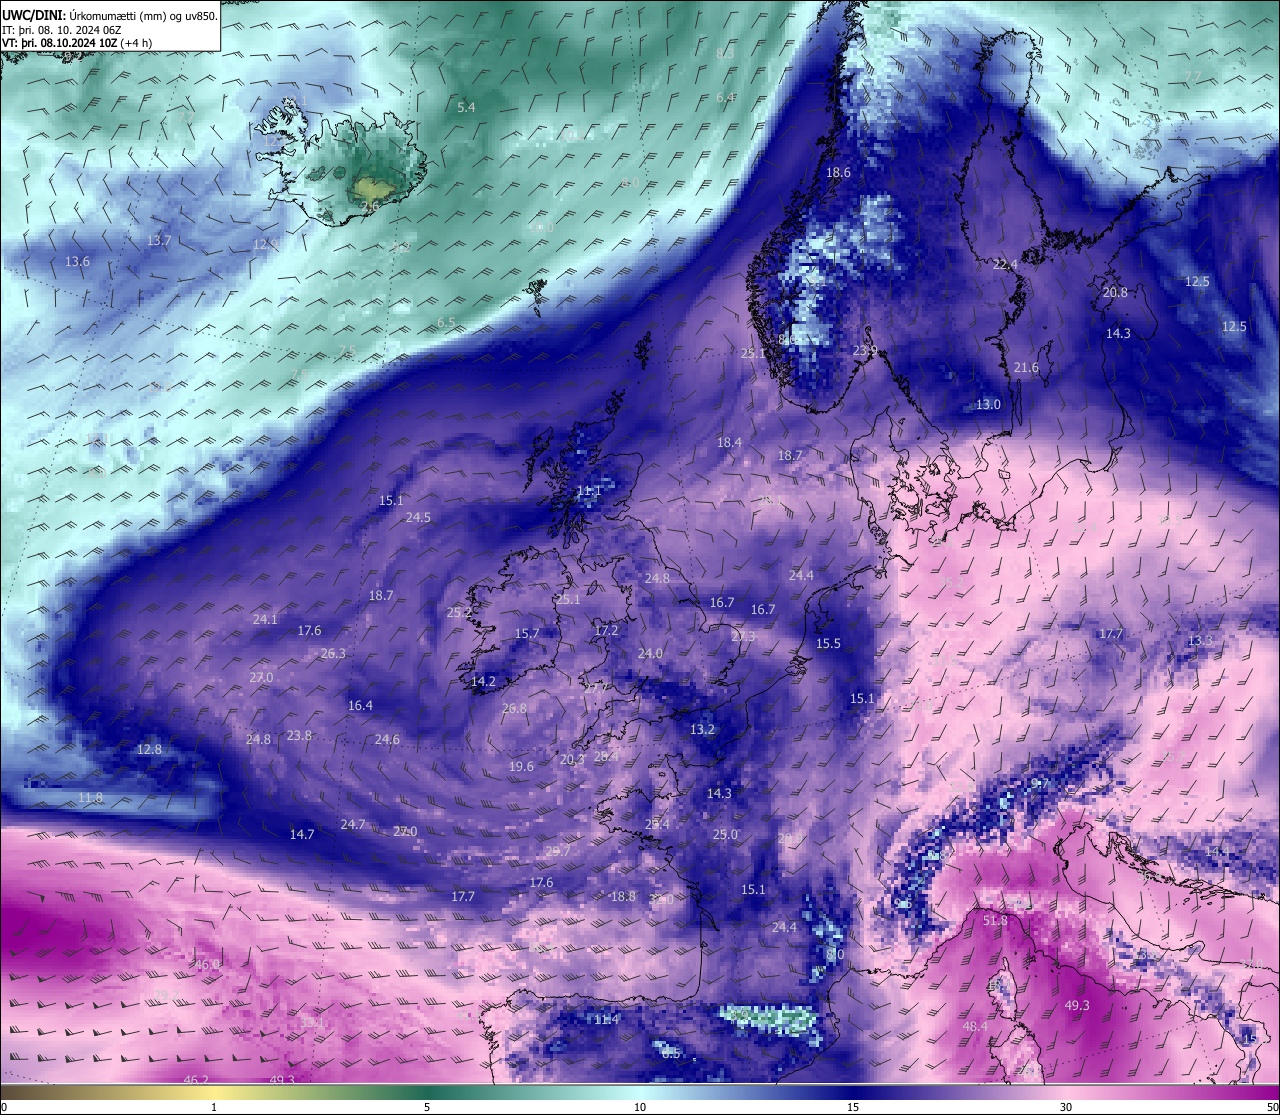This screenshot has height=1115, width=1280.
Task: Click the color scale bar at the bottom
Action: click(x=640, y=1094)
